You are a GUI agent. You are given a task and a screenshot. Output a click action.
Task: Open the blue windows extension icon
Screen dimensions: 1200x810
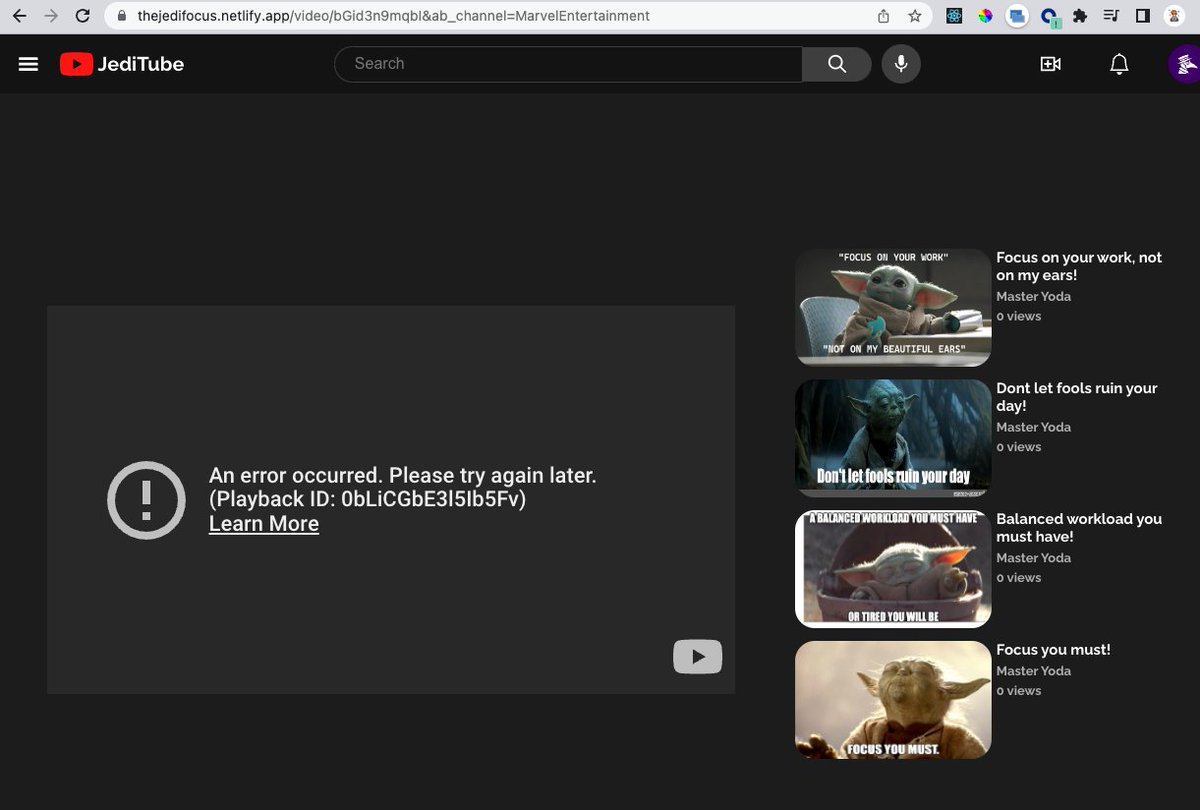(x=1018, y=16)
